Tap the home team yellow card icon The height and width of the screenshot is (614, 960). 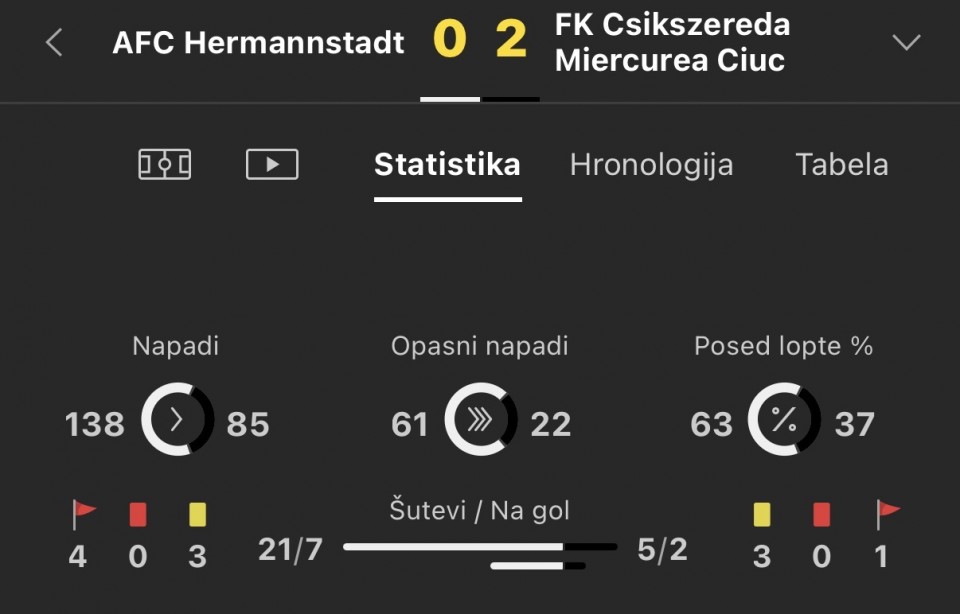point(197,514)
